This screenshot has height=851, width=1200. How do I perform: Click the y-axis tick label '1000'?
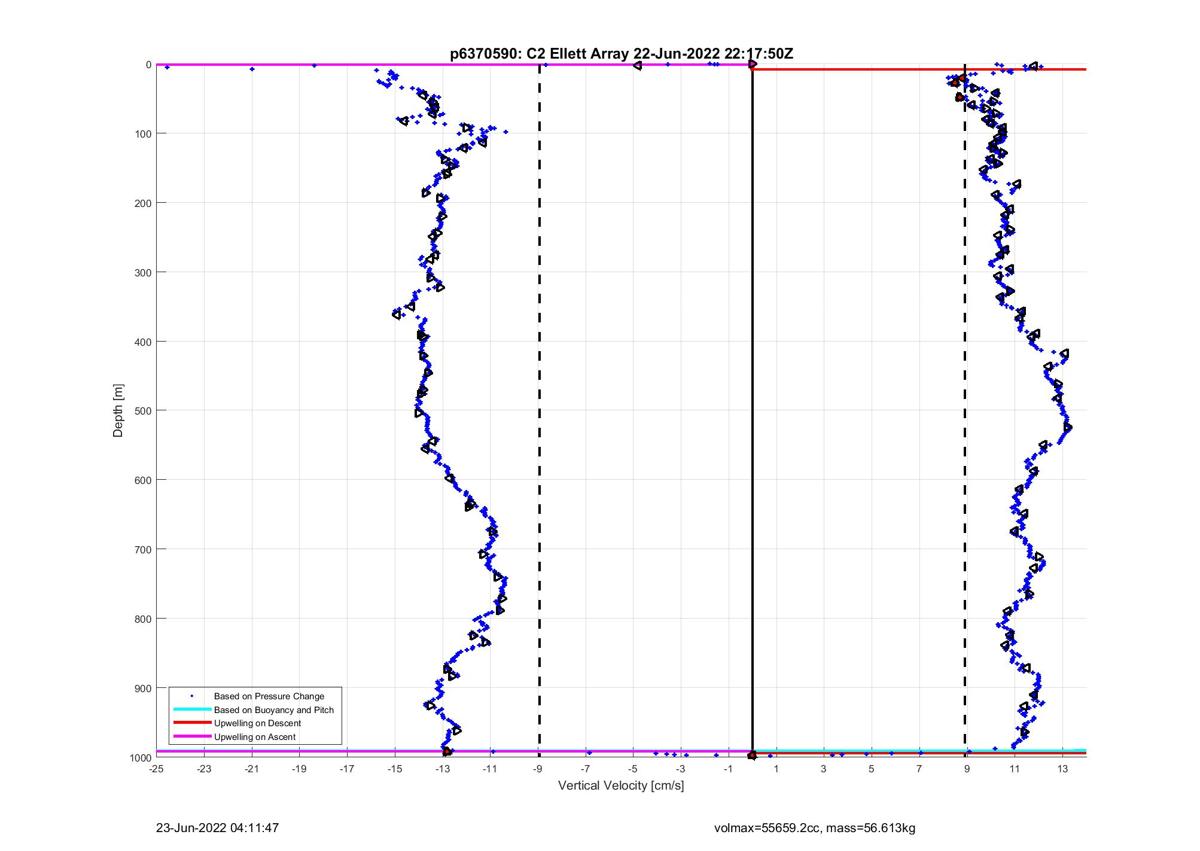pos(139,757)
